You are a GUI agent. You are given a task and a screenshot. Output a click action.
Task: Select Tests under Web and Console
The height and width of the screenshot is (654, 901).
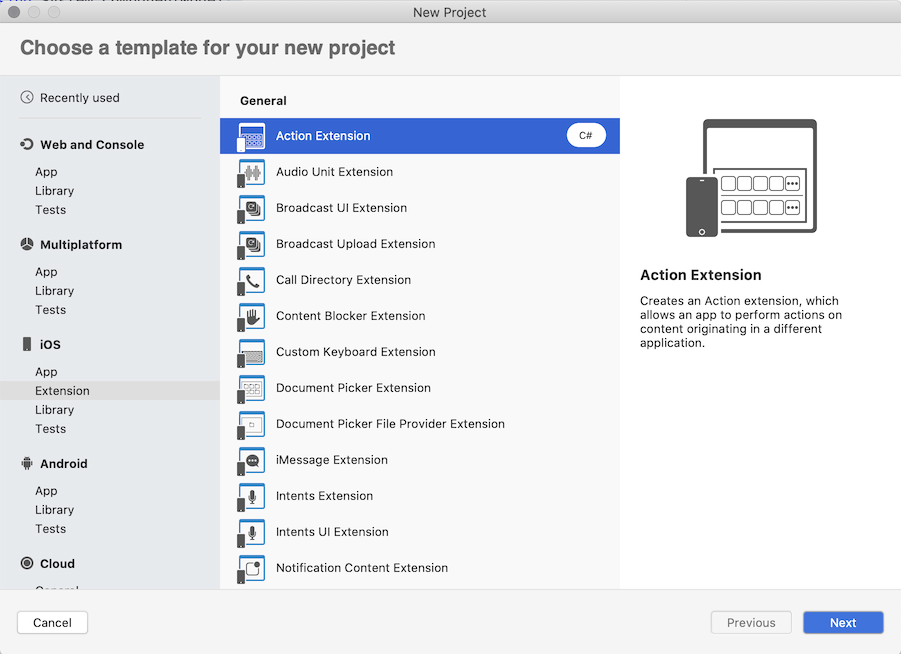click(x=51, y=210)
